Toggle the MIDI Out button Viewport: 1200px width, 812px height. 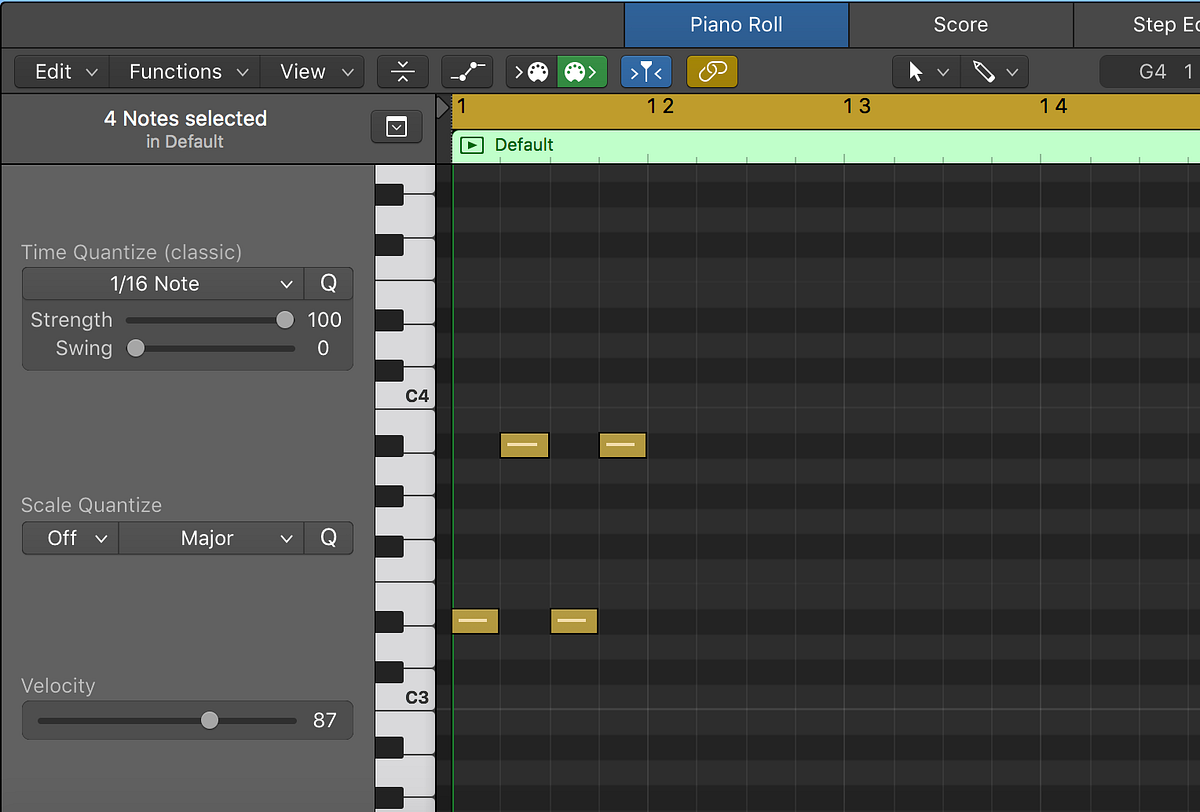[x=582, y=72]
